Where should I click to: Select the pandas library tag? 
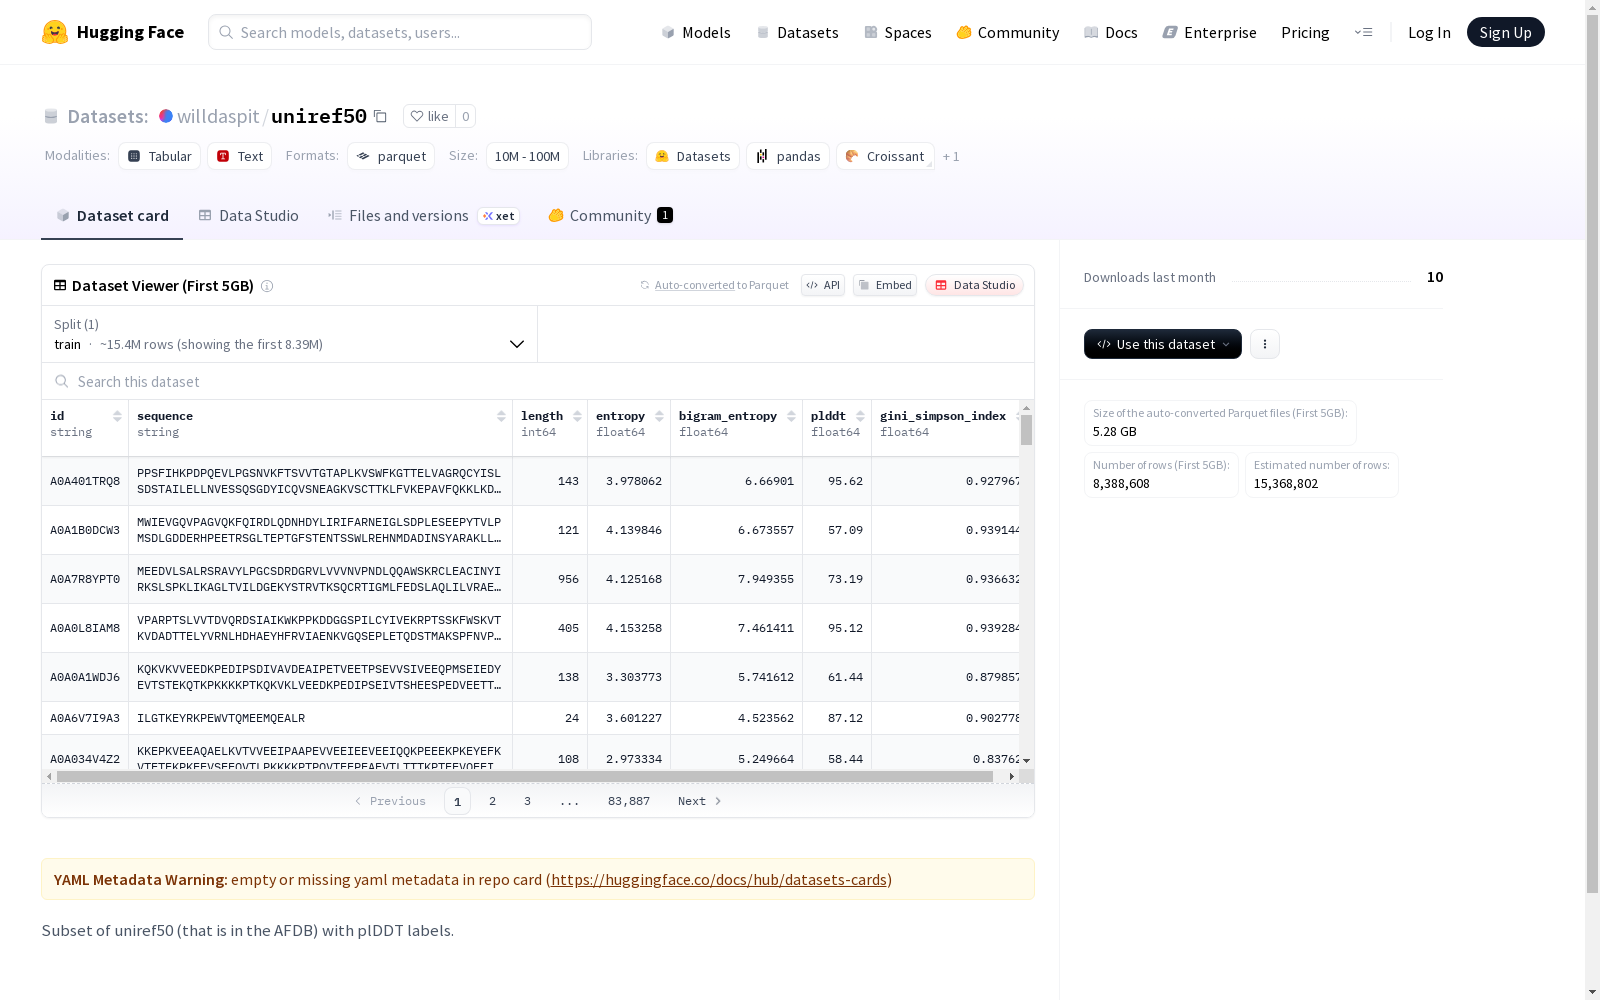point(788,156)
